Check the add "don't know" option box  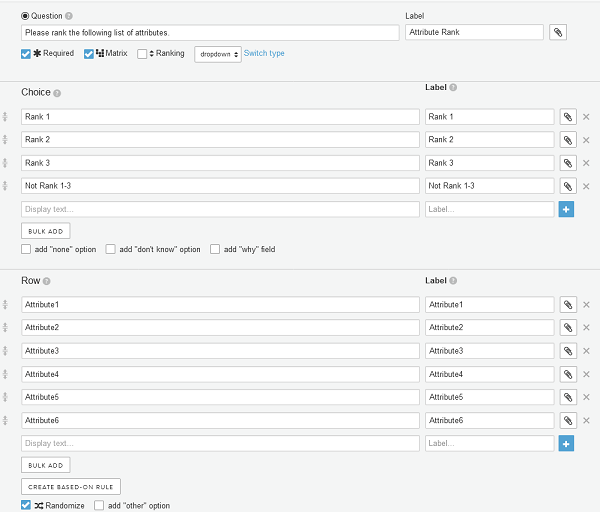[x=111, y=249]
